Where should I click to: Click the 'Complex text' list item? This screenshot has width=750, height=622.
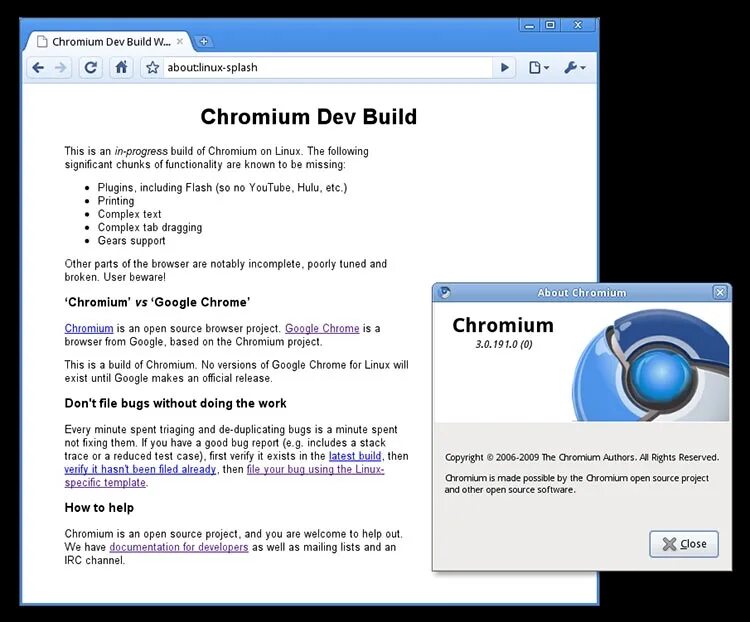[x=129, y=214]
